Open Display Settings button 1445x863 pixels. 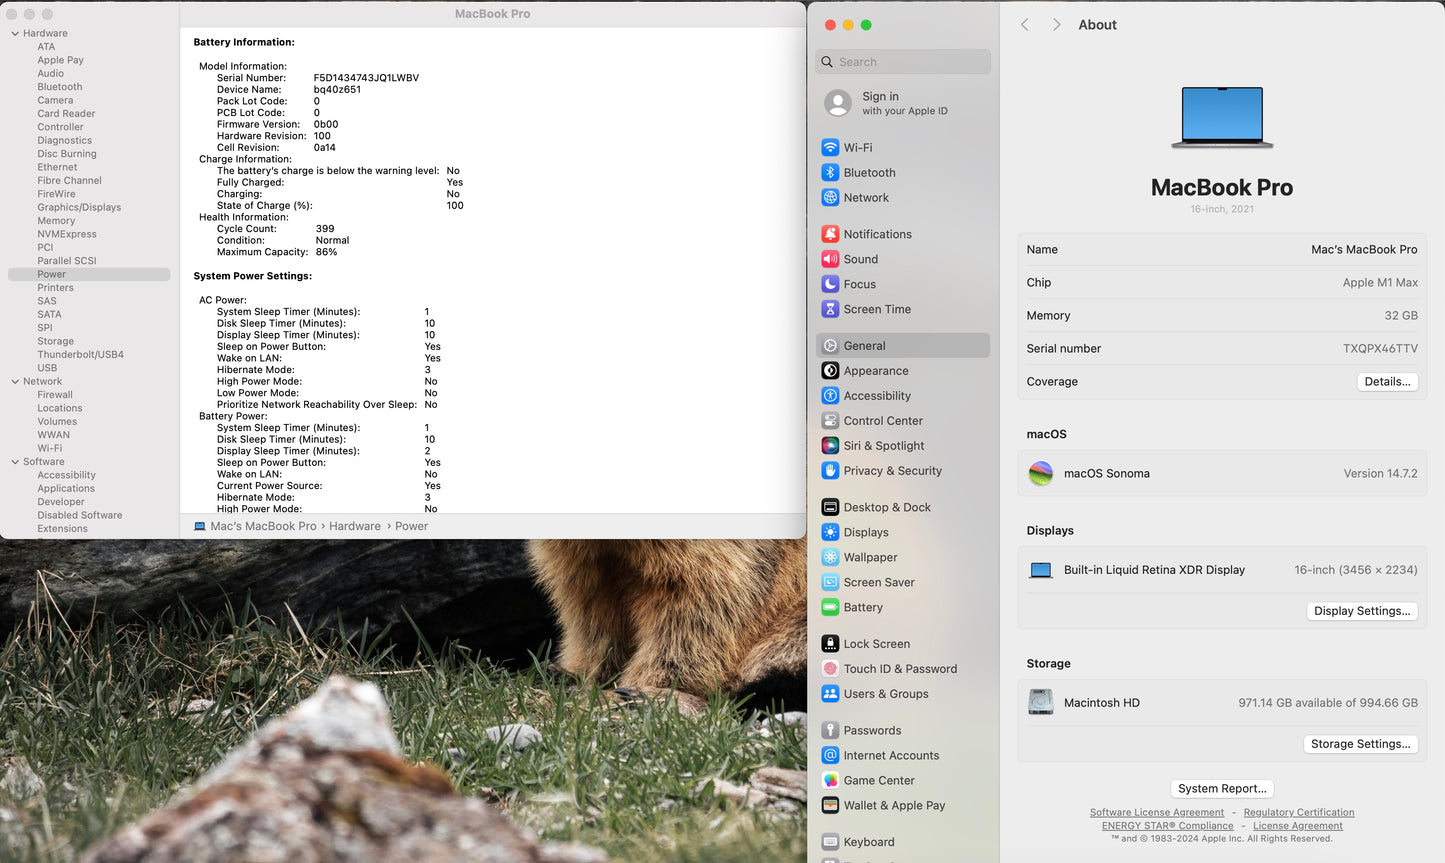pos(1361,611)
